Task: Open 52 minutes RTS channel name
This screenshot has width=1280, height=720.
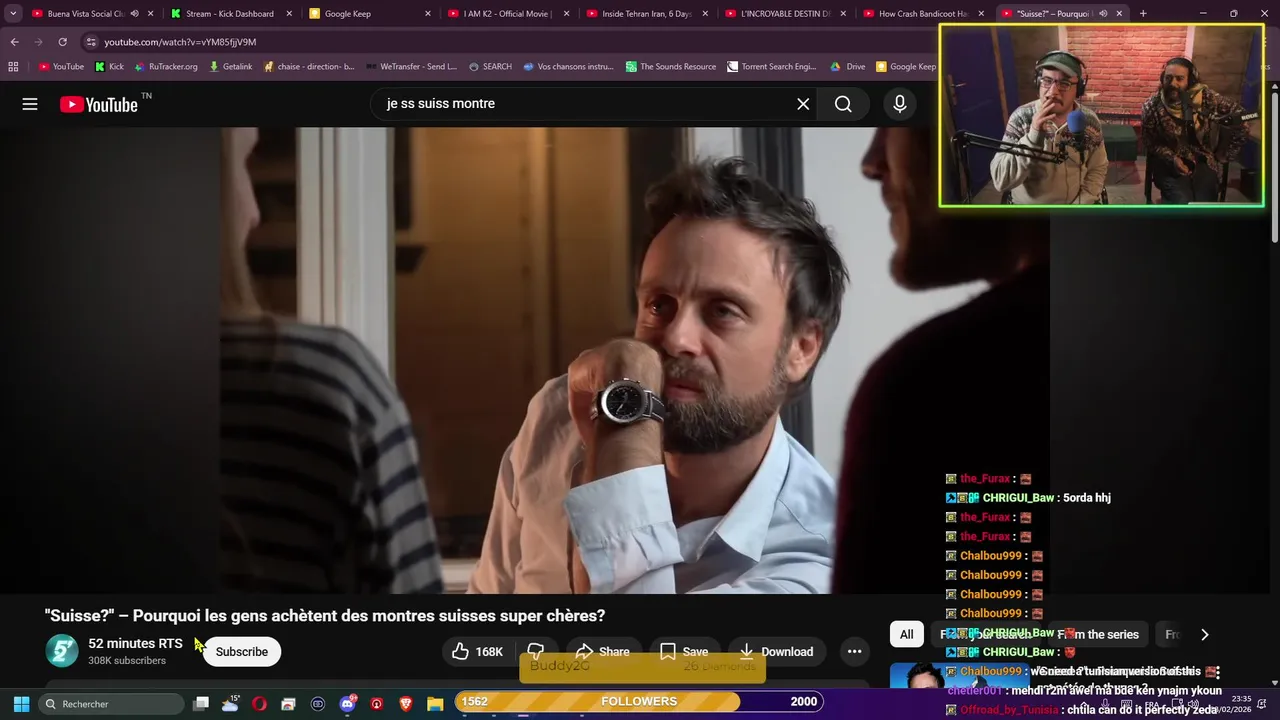Action: coord(135,644)
